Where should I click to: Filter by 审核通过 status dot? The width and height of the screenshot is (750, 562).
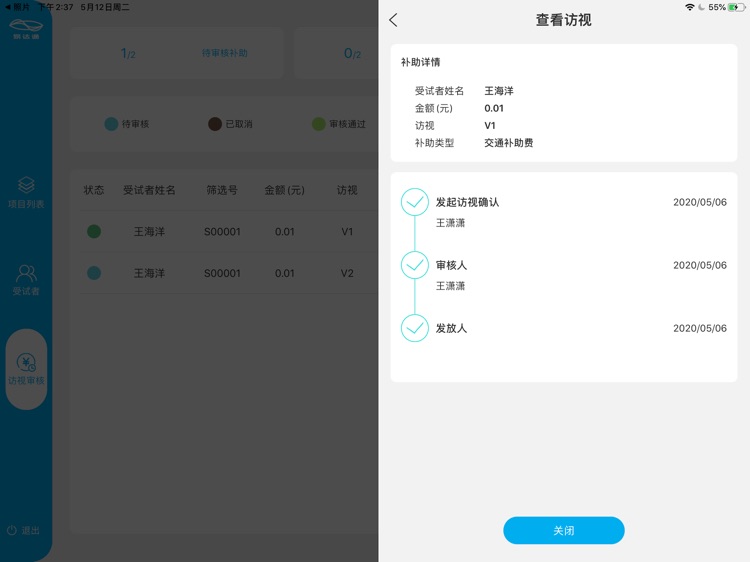pyautogui.click(x=319, y=124)
